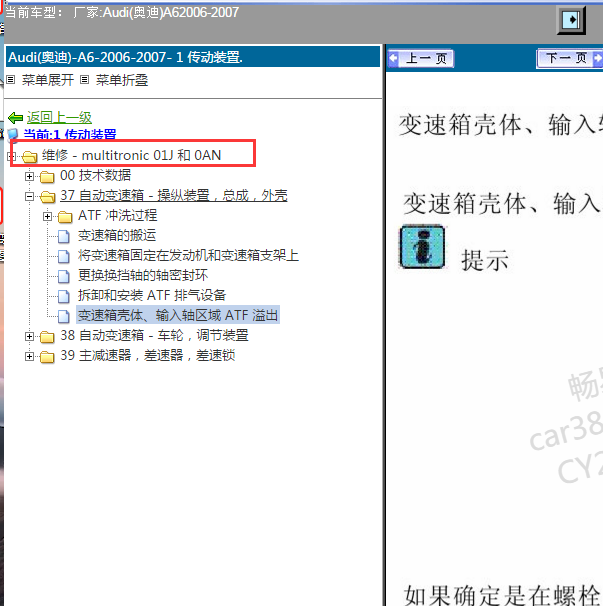Click the 返回上一级 link

tap(59, 117)
